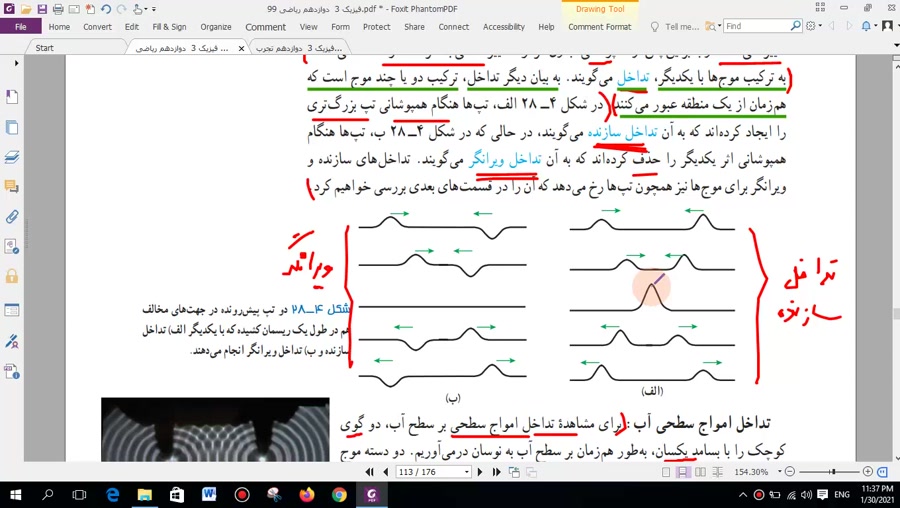Open the Form ribbon tab
900x508 pixels.
[340, 26]
